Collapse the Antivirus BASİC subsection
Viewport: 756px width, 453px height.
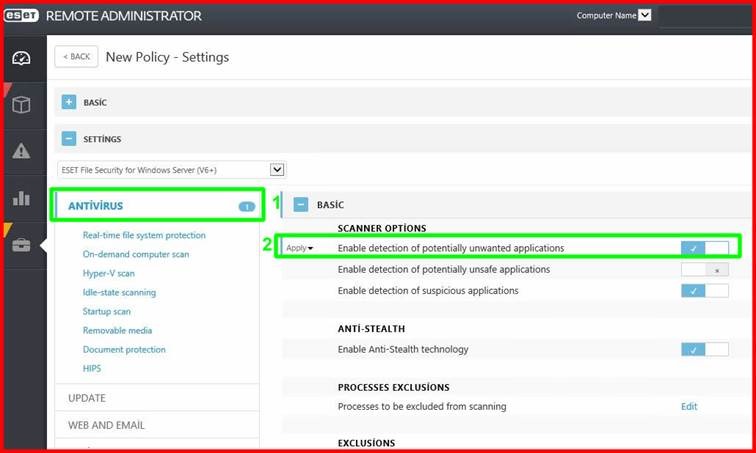pos(301,205)
